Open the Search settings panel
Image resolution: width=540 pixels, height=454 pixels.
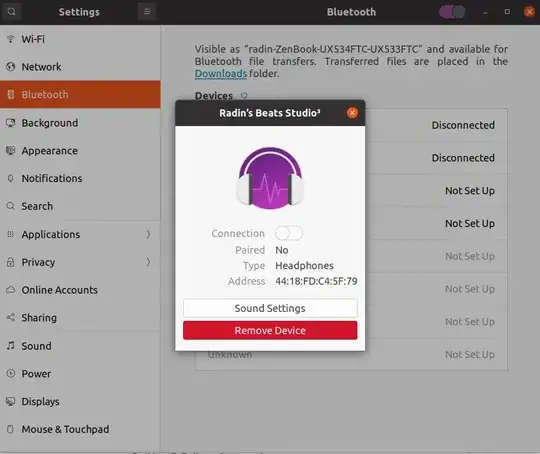80,206
